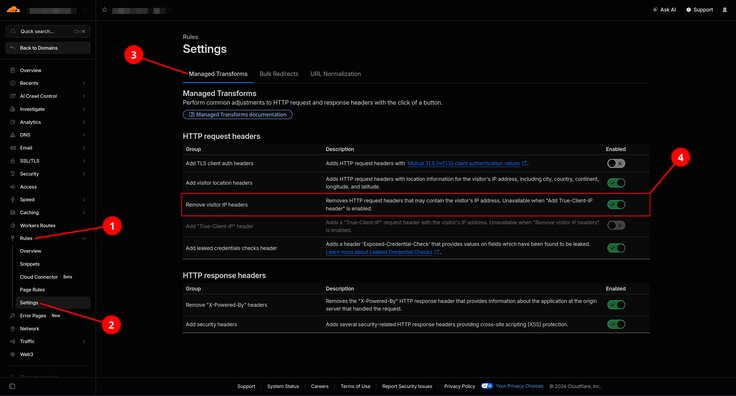The image size is (736, 396).
Task: Click the back arrow icon beside Back to Domains
Action: tap(13, 48)
